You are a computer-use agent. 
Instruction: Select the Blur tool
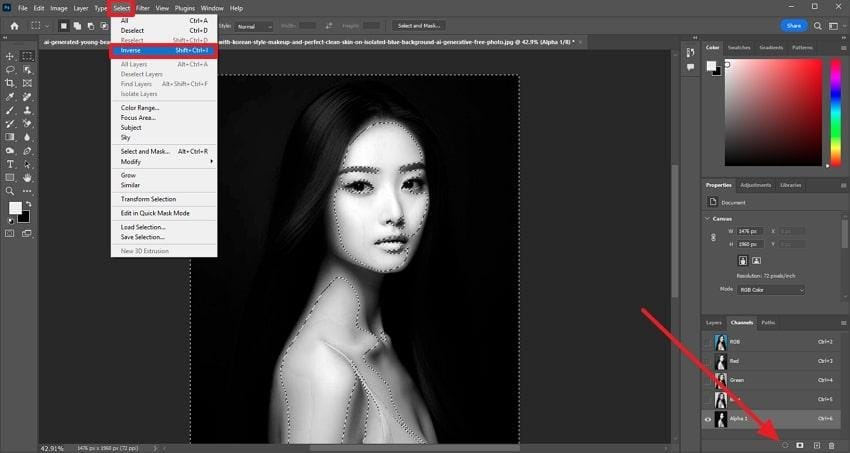(27, 137)
